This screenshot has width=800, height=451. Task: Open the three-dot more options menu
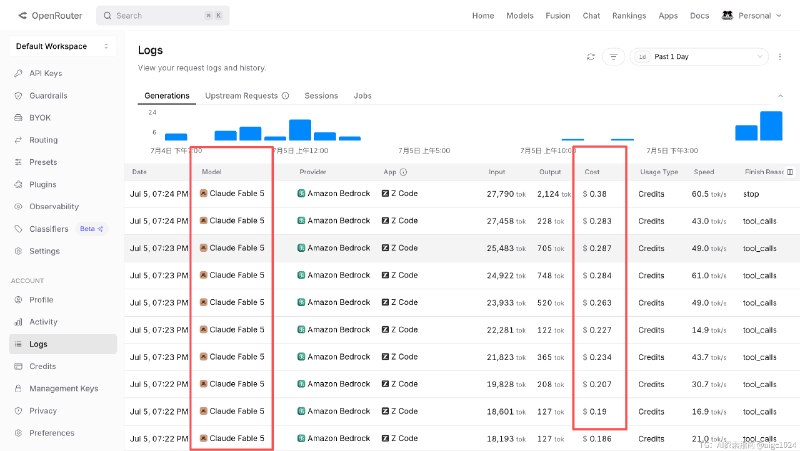[x=780, y=57]
